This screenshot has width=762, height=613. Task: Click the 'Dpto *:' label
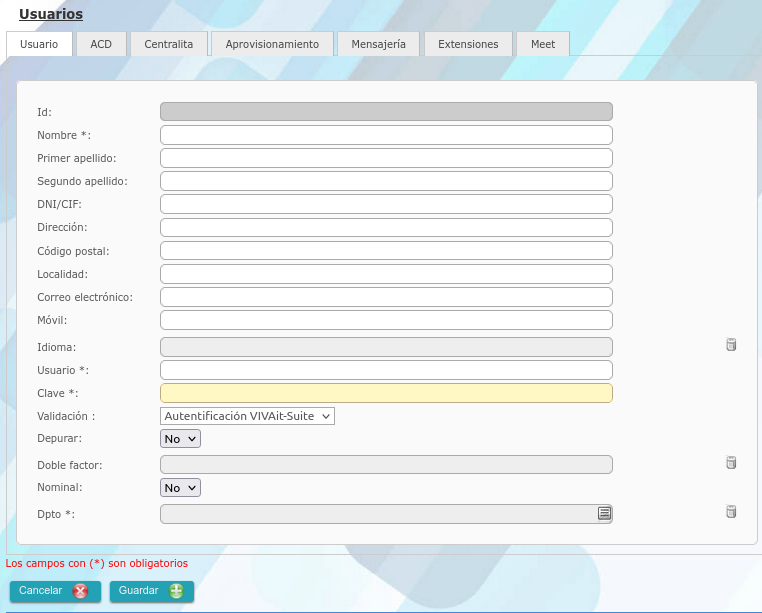coord(56,514)
